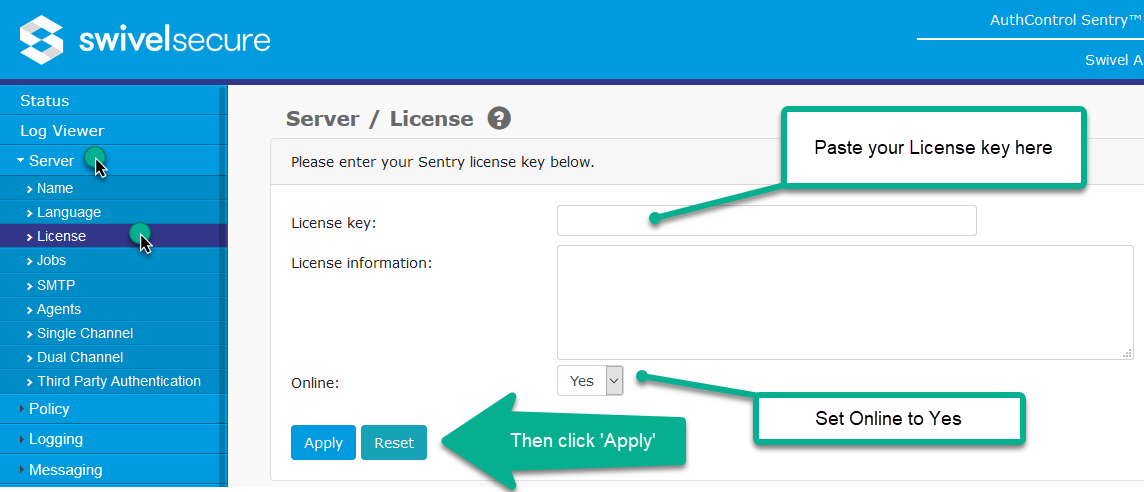Viewport: 1144px width, 492px height.
Task: Open the help question mark icon
Action: [499, 119]
